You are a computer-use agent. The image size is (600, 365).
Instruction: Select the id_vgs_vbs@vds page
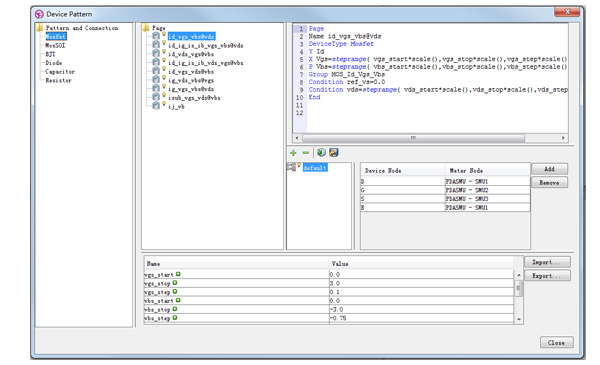point(191,36)
